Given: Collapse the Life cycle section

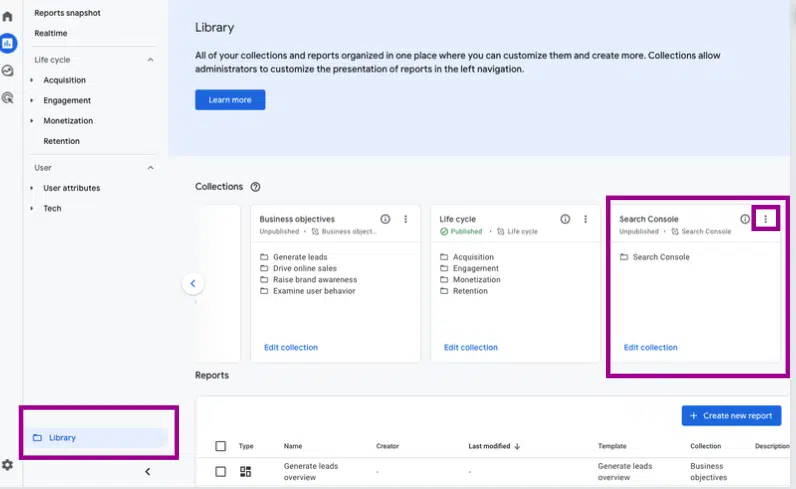Looking at the screenshot, I should (150, 60).
